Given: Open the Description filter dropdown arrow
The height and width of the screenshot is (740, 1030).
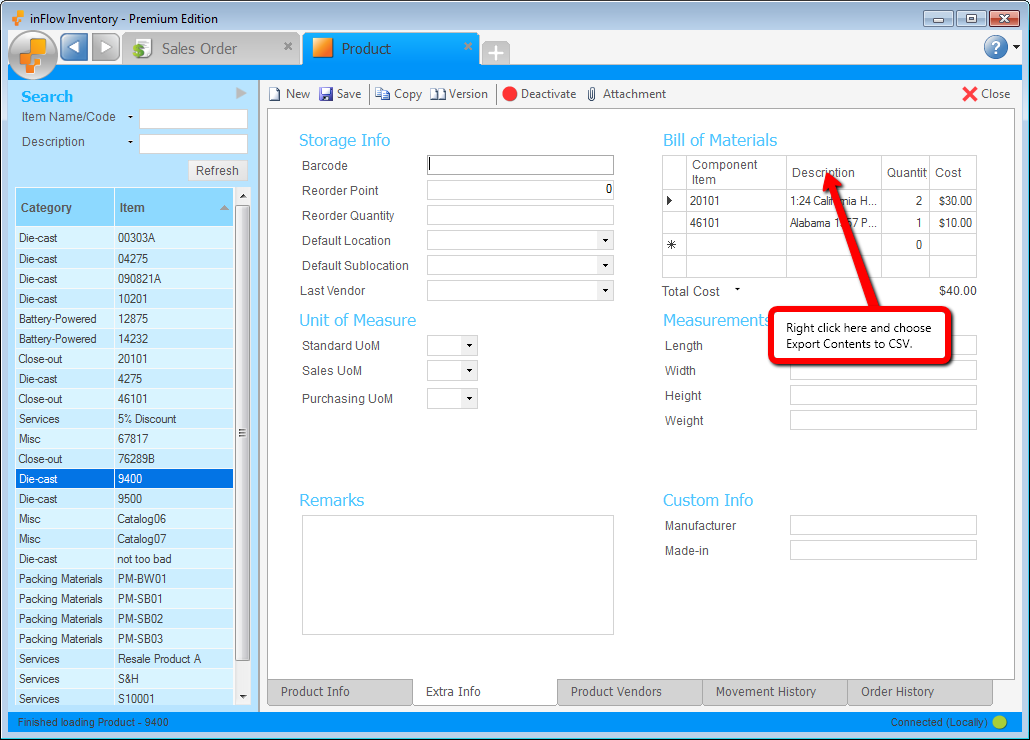Looking at the screenshot, I should coord(130,142).
